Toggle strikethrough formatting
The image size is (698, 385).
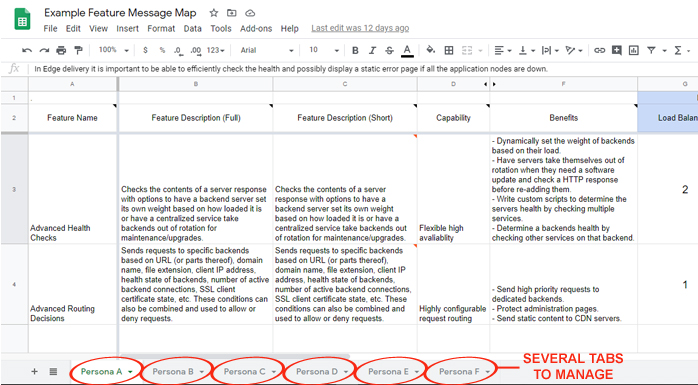389,50
